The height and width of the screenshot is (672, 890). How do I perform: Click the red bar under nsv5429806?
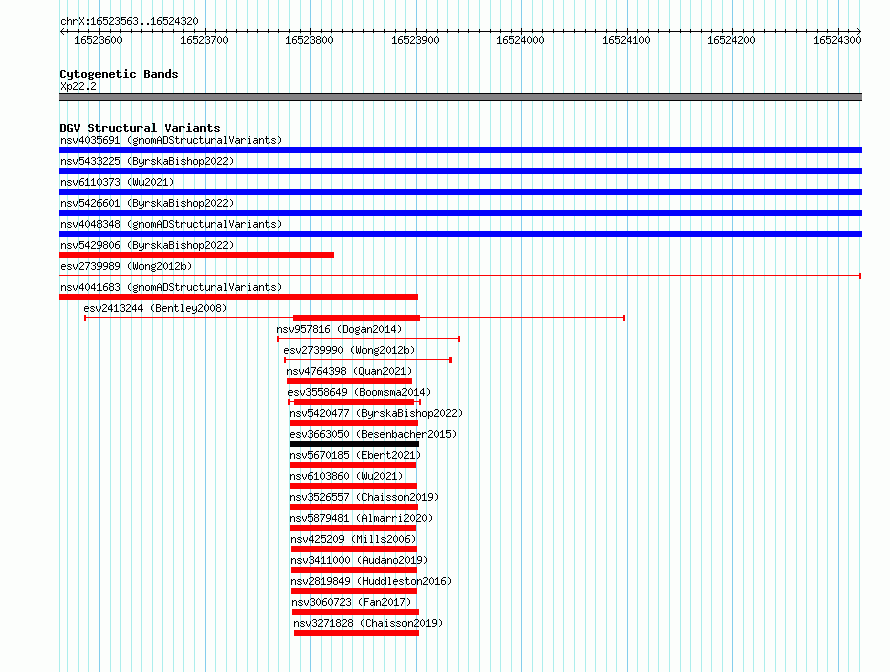pyautogui.click(x=196, y=255)
